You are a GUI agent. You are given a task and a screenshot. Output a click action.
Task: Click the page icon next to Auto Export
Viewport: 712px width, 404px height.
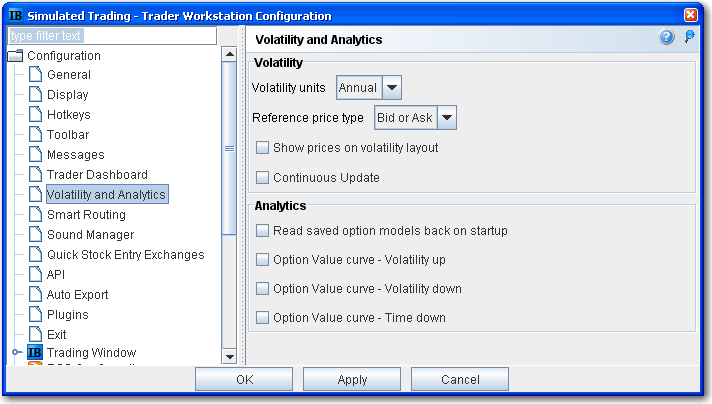(x=35, y=294)
